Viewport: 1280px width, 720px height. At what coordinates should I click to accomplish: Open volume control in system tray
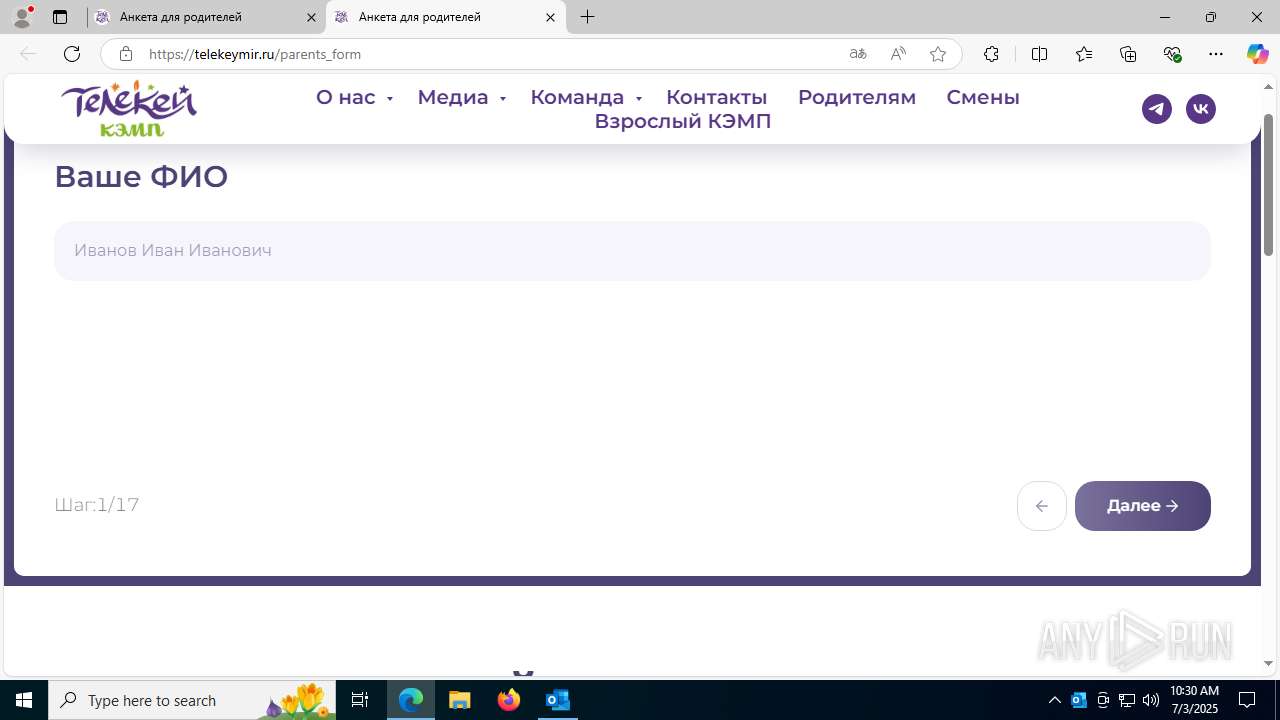pos(1150,700)
